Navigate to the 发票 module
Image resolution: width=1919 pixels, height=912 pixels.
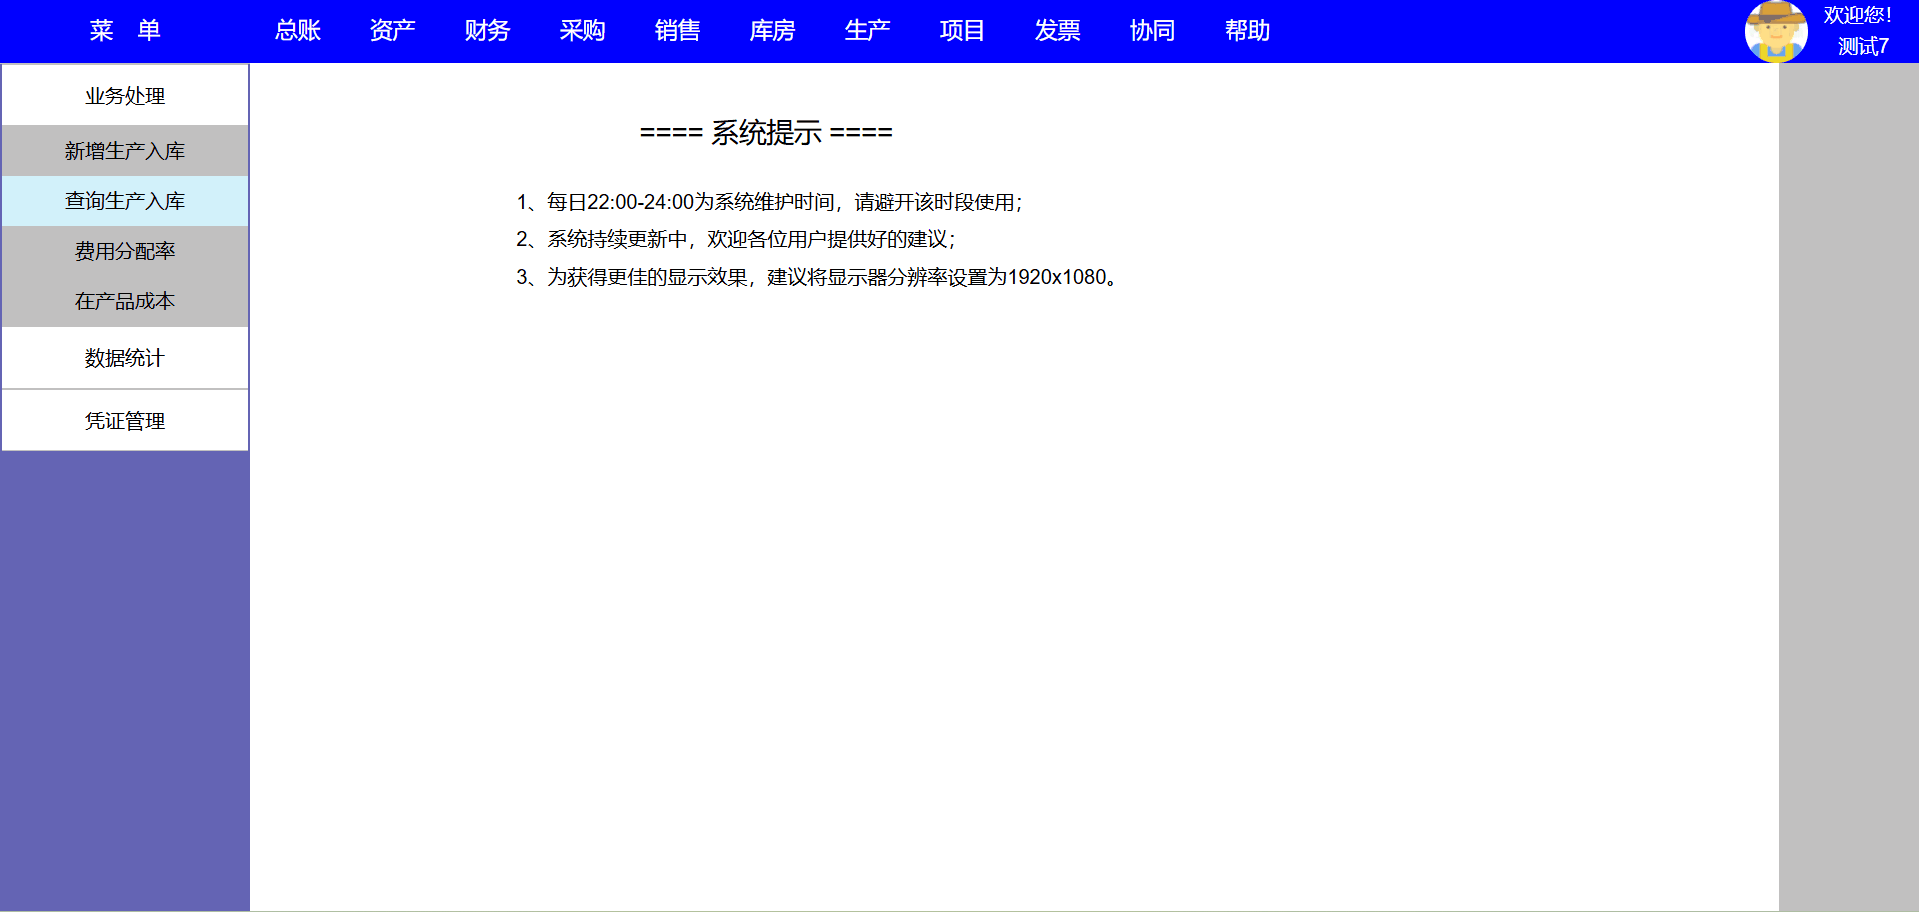pyautogui.click(x=1057, y=31)
